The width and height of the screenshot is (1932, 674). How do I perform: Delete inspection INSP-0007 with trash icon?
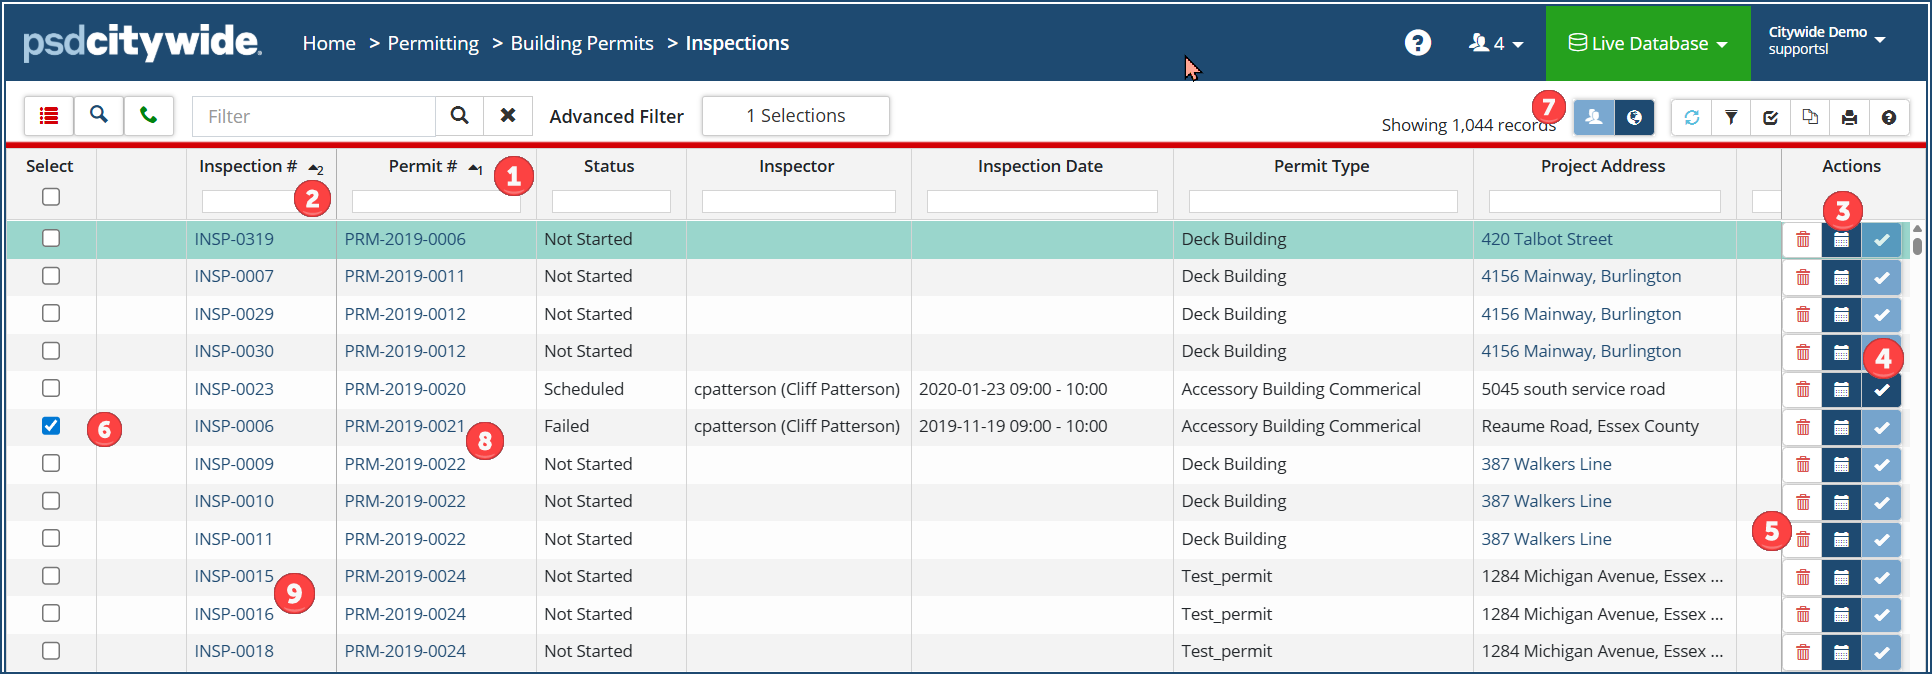(x=1802, y=277)
